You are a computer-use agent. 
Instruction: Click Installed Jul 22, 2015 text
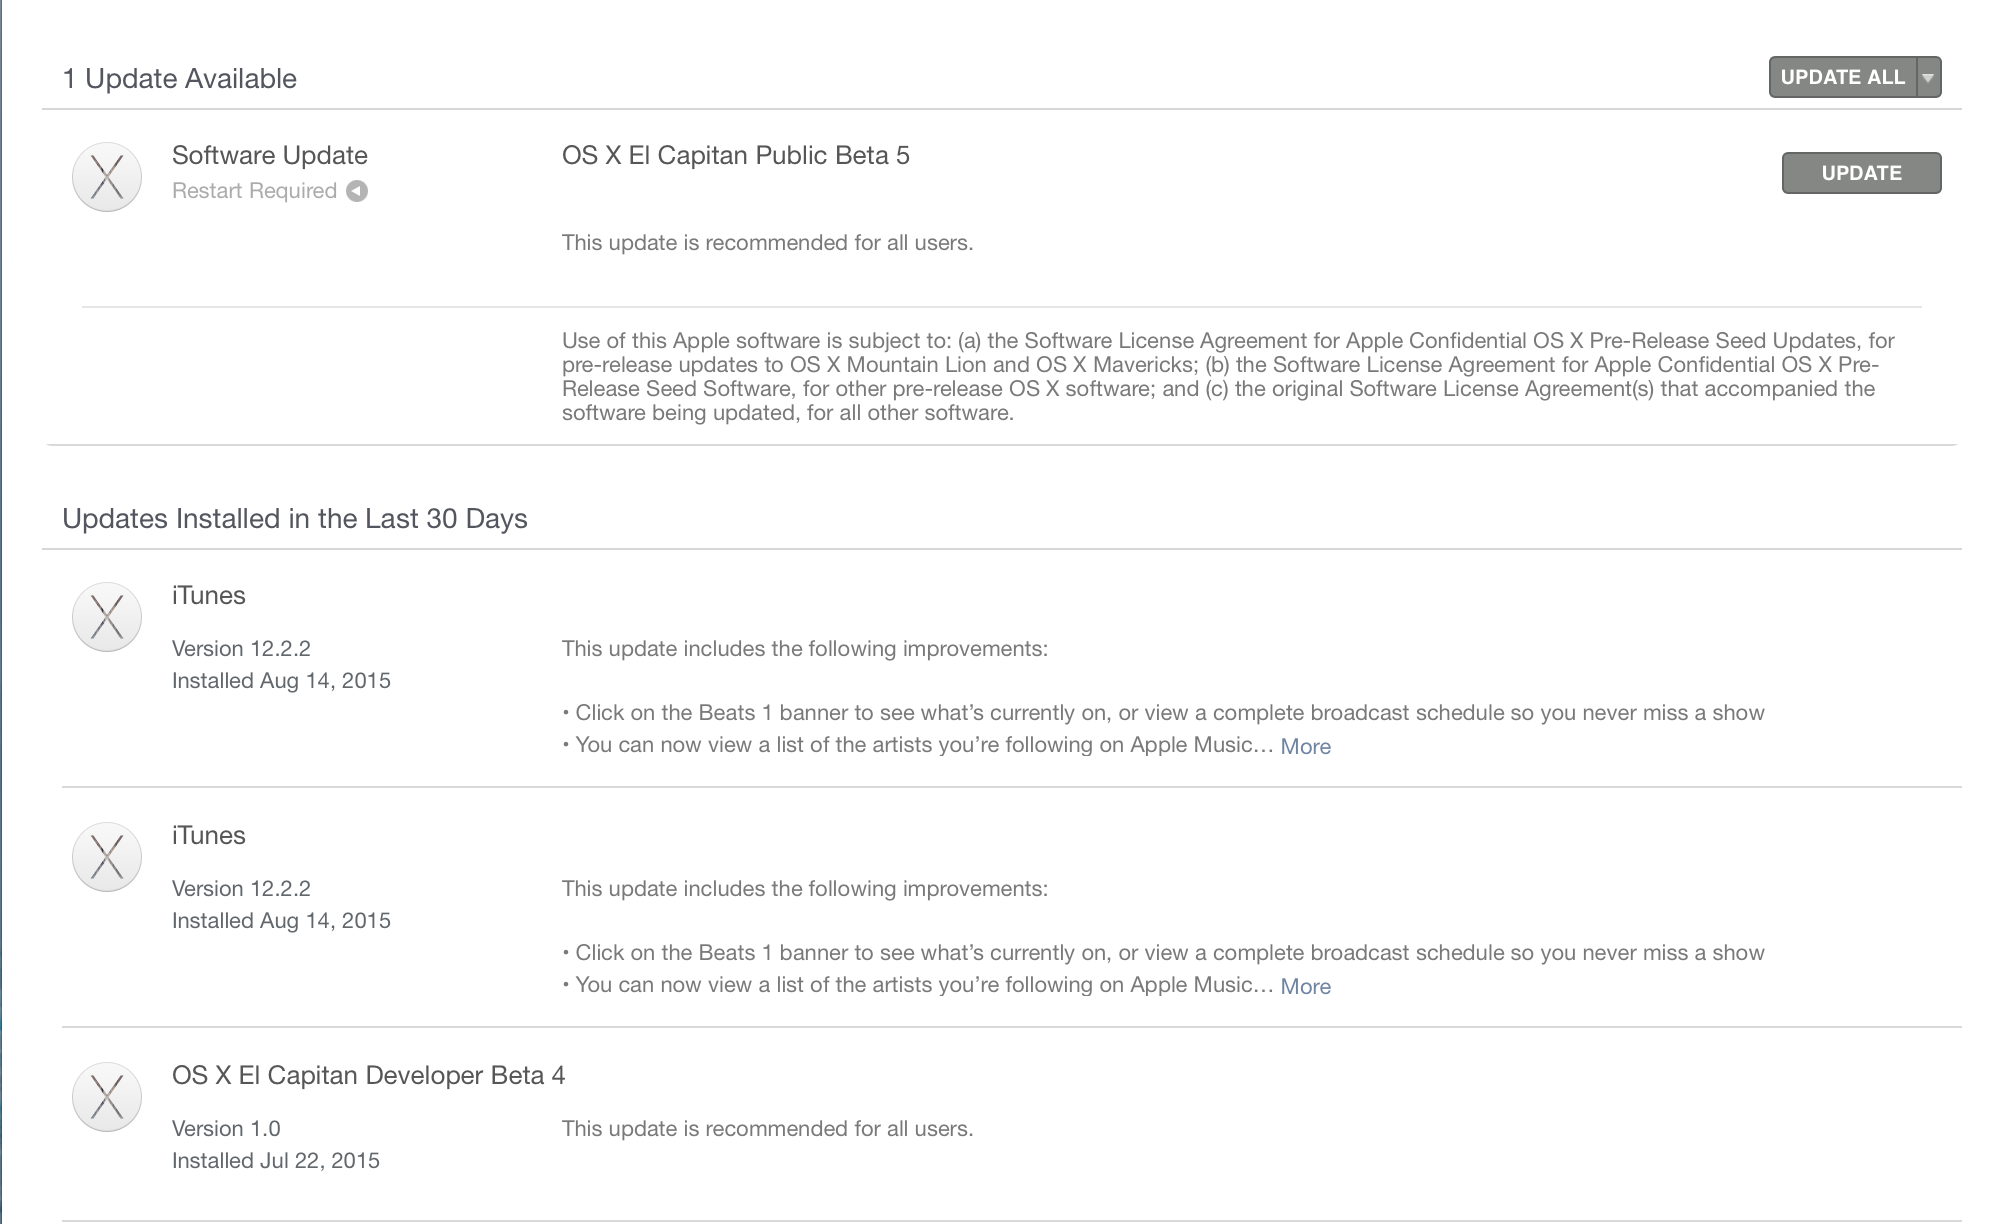click(276, 1160)
